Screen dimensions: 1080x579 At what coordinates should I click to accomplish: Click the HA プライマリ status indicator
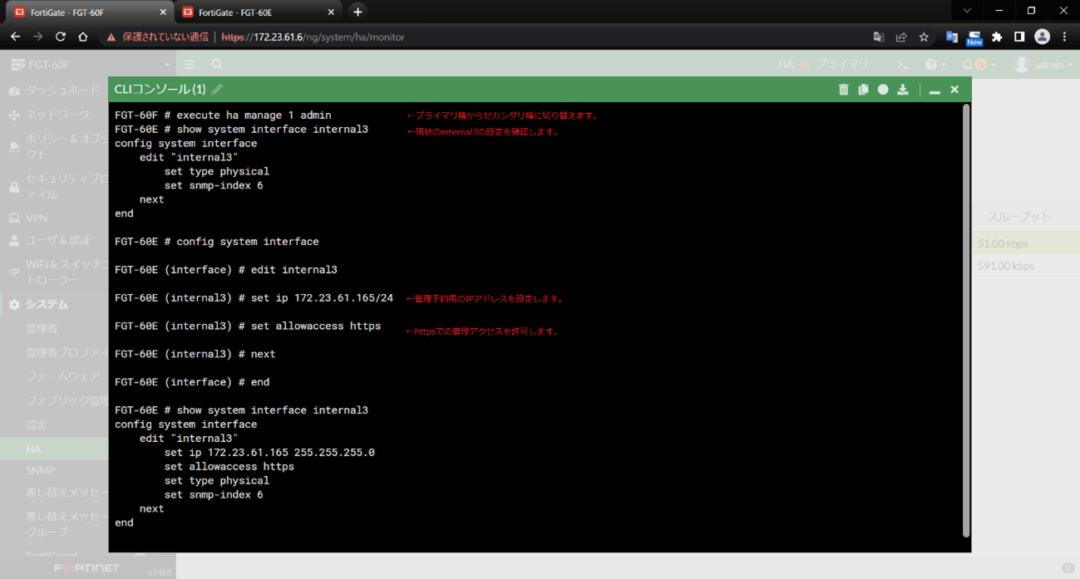[x=823, y=65]
